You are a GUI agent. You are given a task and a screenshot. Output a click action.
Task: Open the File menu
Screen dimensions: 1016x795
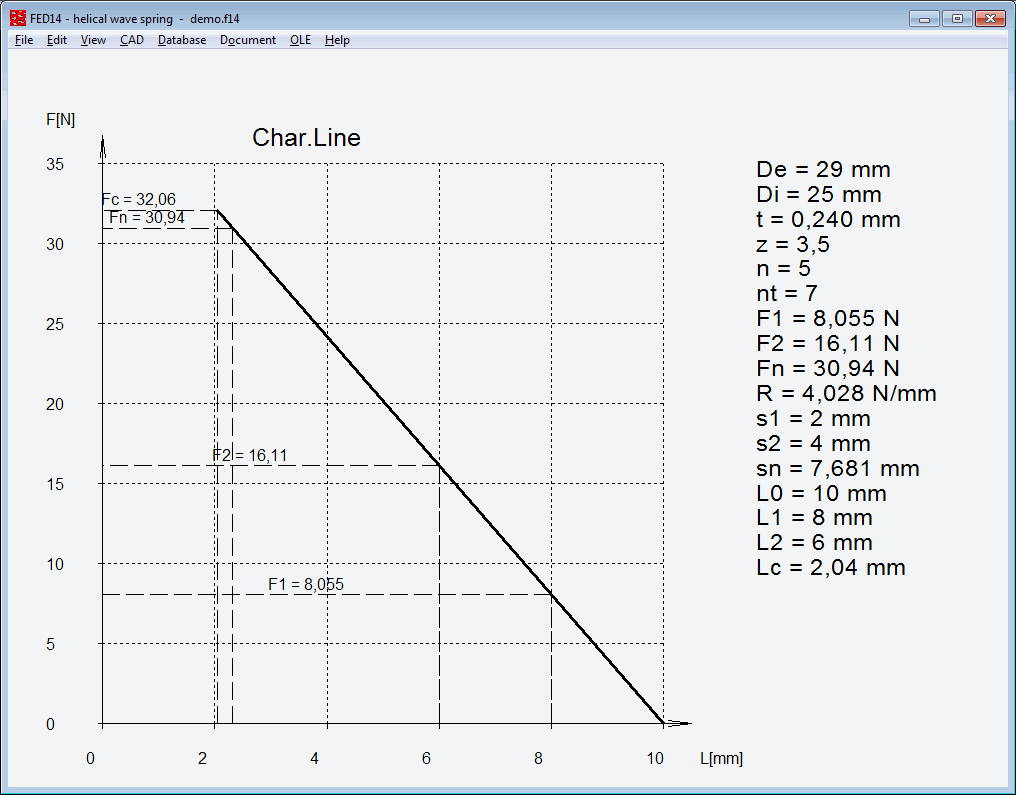coord(24,40)
